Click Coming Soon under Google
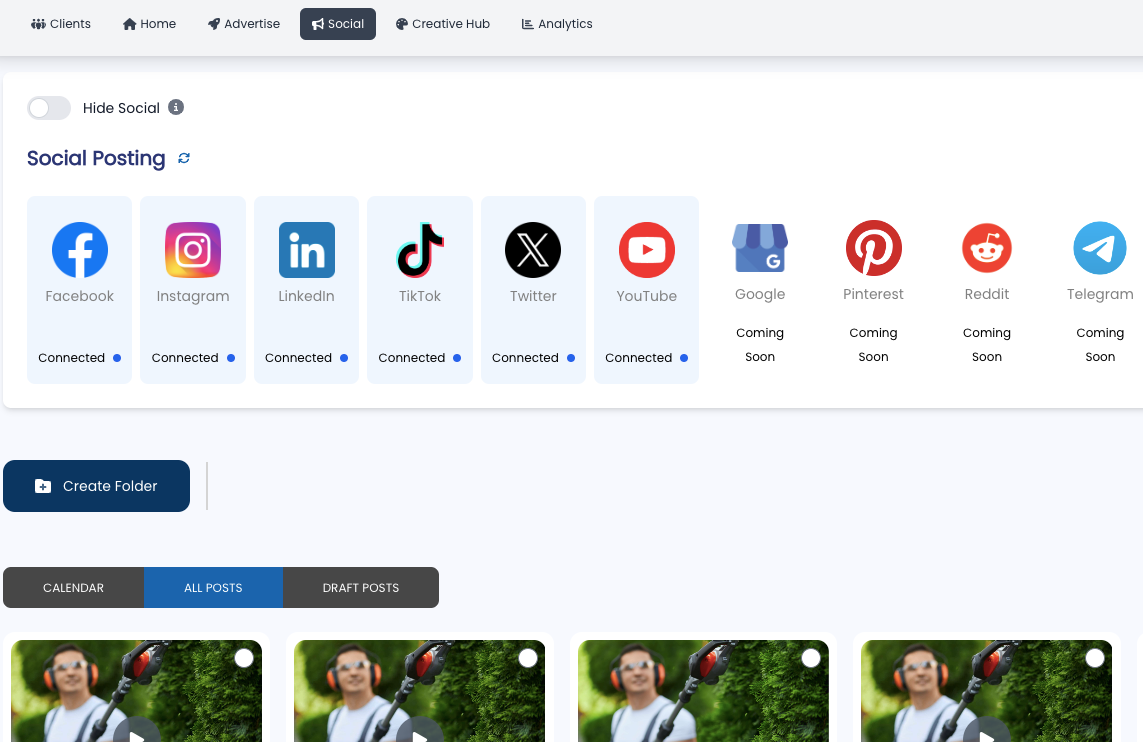Viewport: 1143px width, 742px height. pos(760,345)
